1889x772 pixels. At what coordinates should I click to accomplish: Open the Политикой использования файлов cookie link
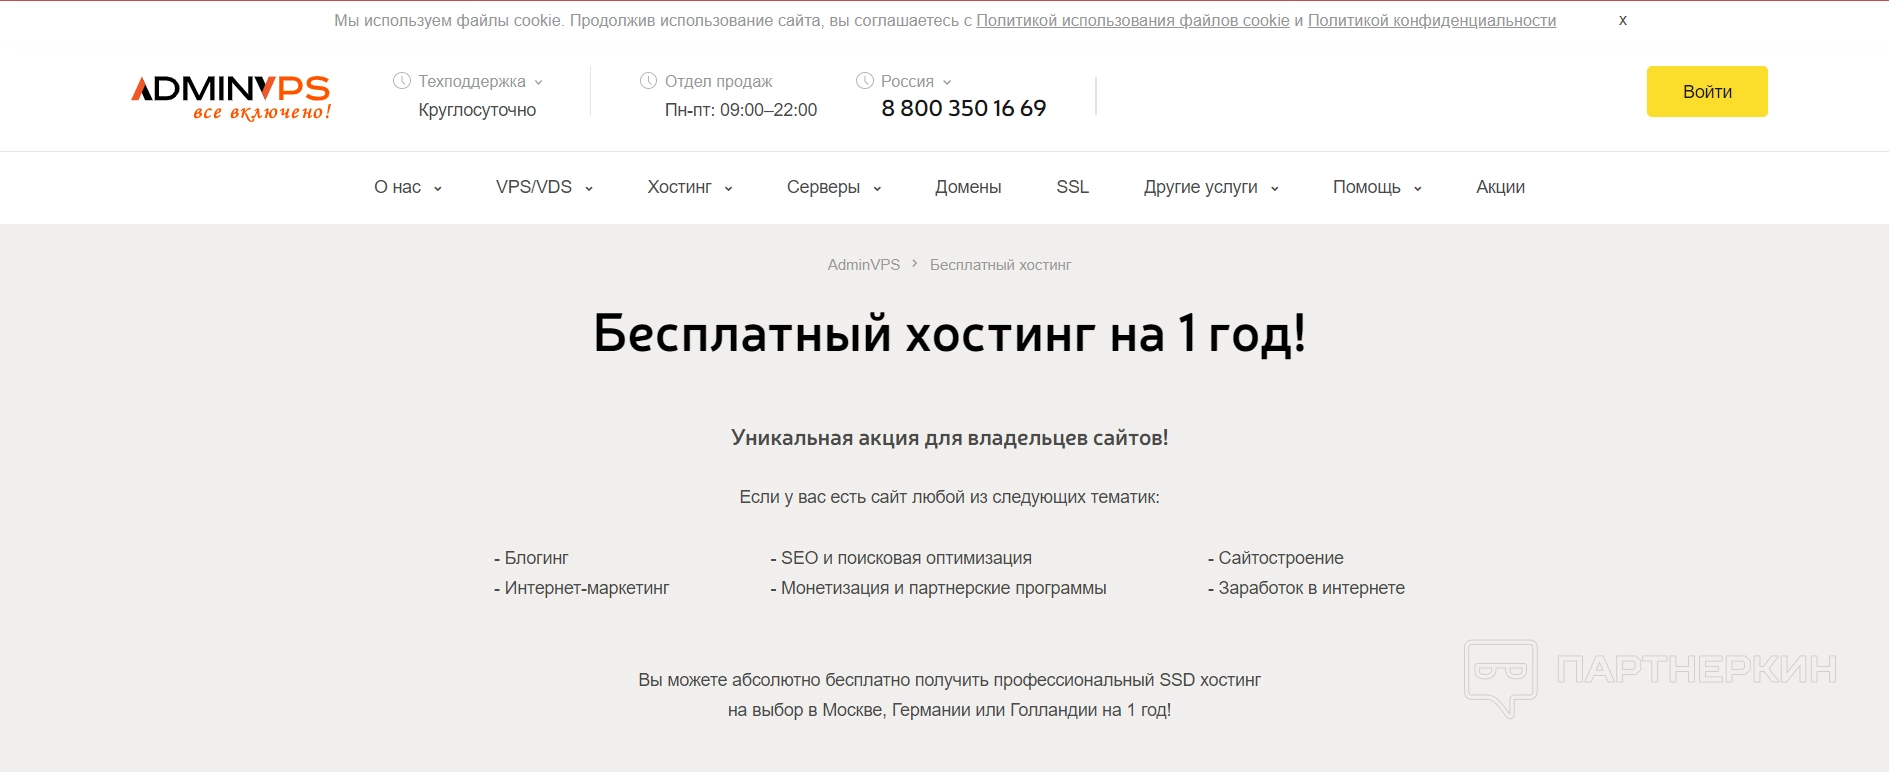[x=1133, y=21]
